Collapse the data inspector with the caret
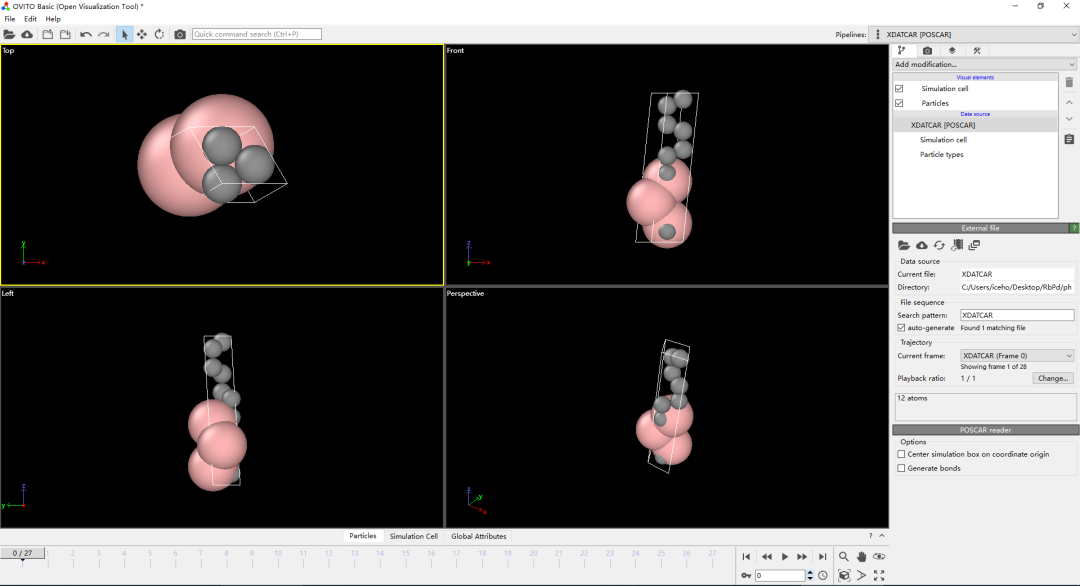The height and width of the screenshot is (586, 1080). point(882,536)
